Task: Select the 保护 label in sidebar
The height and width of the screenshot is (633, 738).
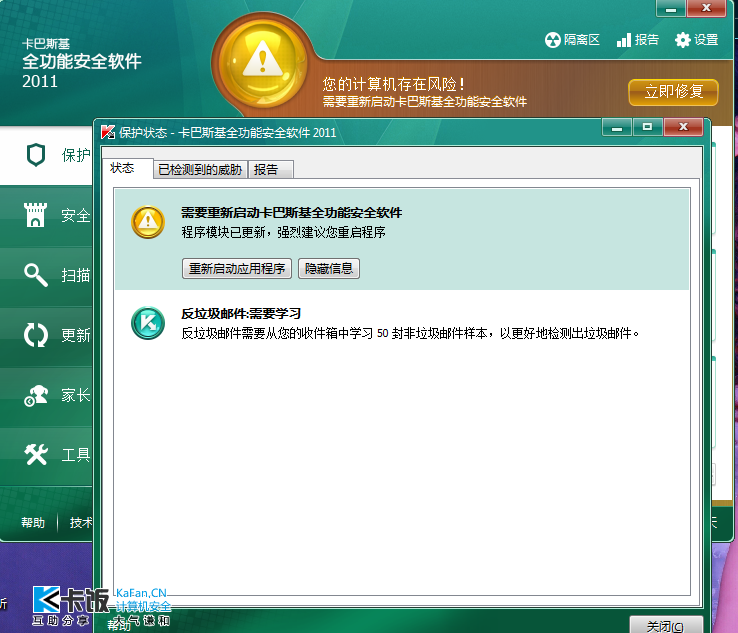Action: pyautogui.click(x=75, y=155)
